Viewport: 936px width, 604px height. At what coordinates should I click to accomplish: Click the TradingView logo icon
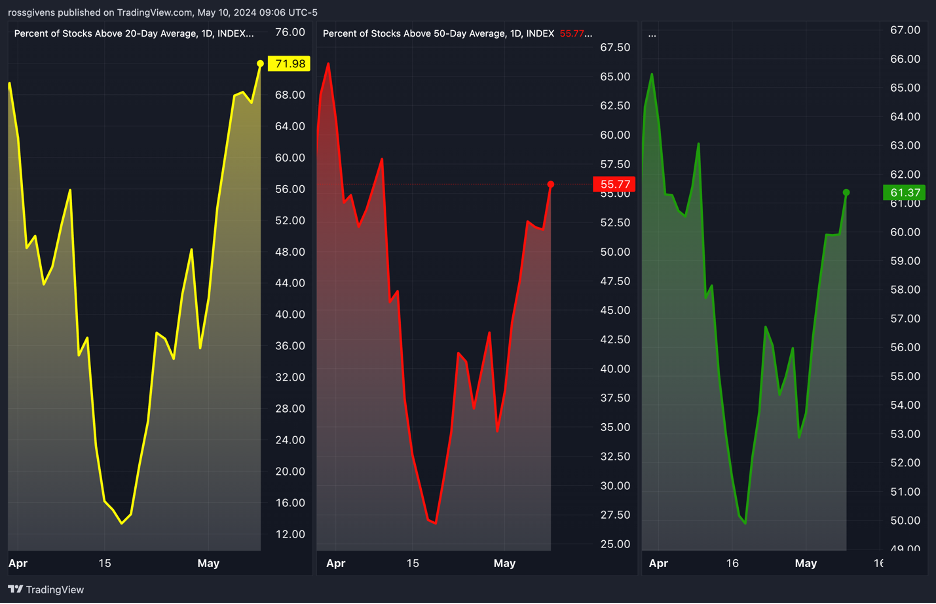(x=16, y=589)
